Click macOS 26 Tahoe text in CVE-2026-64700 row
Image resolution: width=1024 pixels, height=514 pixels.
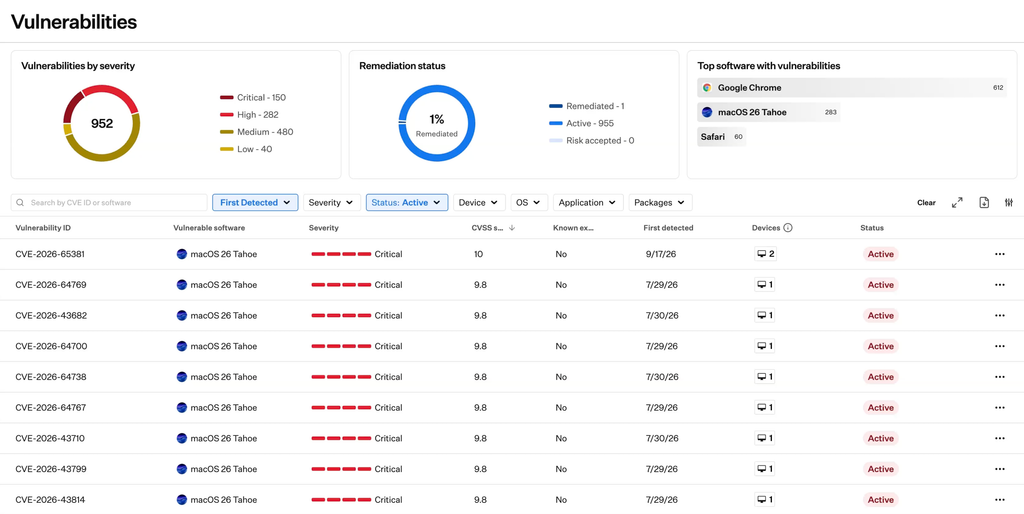point(223,346)
